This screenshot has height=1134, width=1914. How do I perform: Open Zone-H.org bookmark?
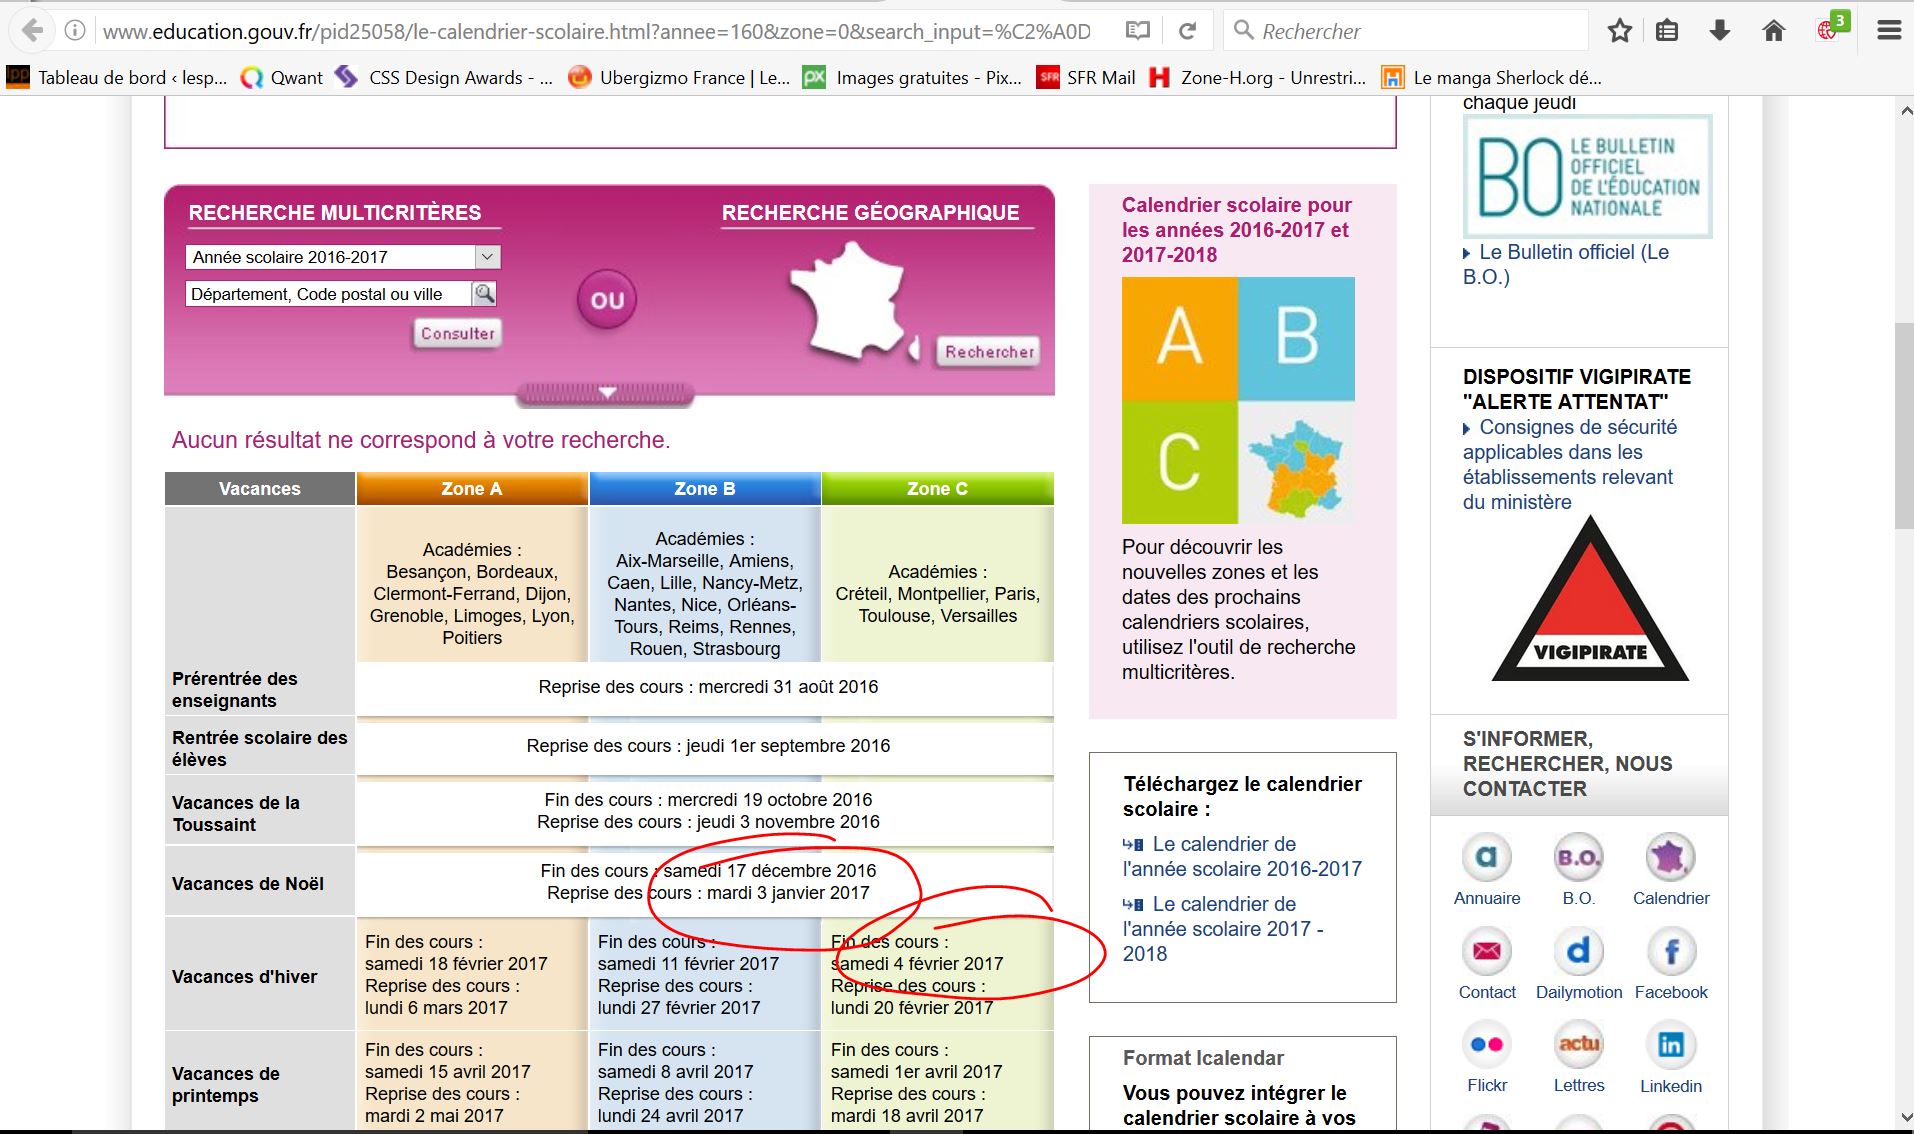click(1258, 77)
